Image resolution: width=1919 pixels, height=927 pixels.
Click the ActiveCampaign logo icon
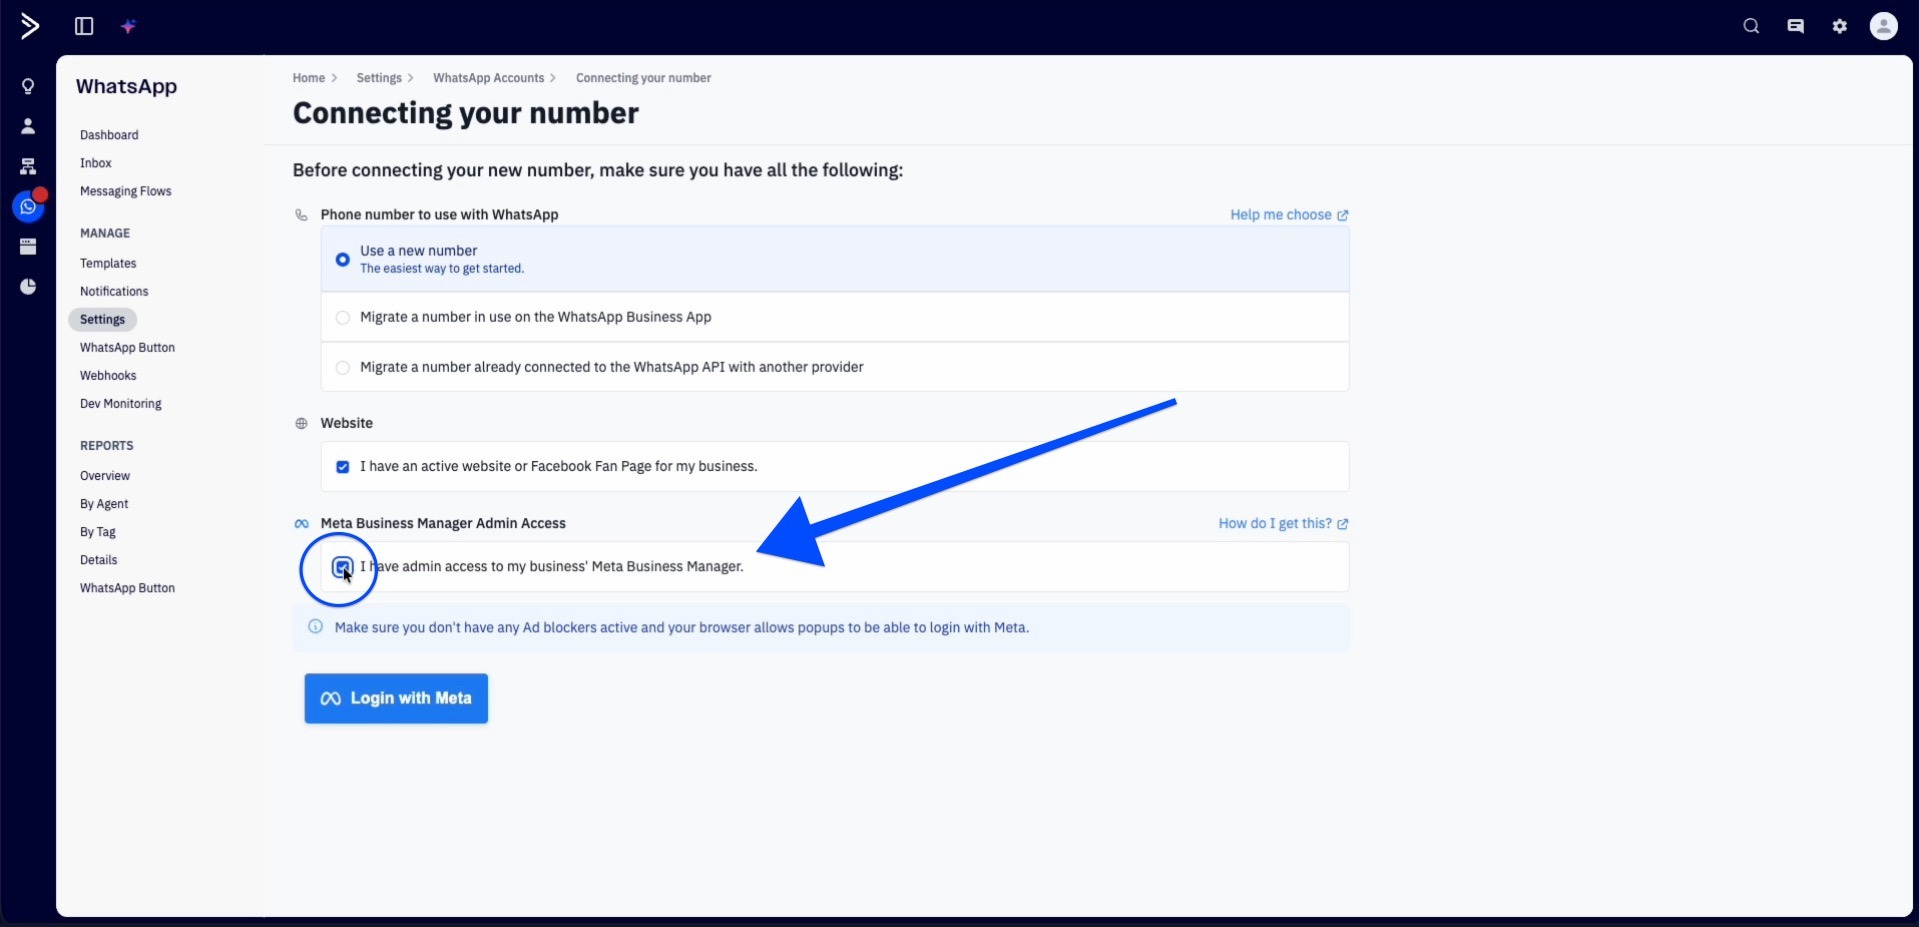(x=30, y=26)
